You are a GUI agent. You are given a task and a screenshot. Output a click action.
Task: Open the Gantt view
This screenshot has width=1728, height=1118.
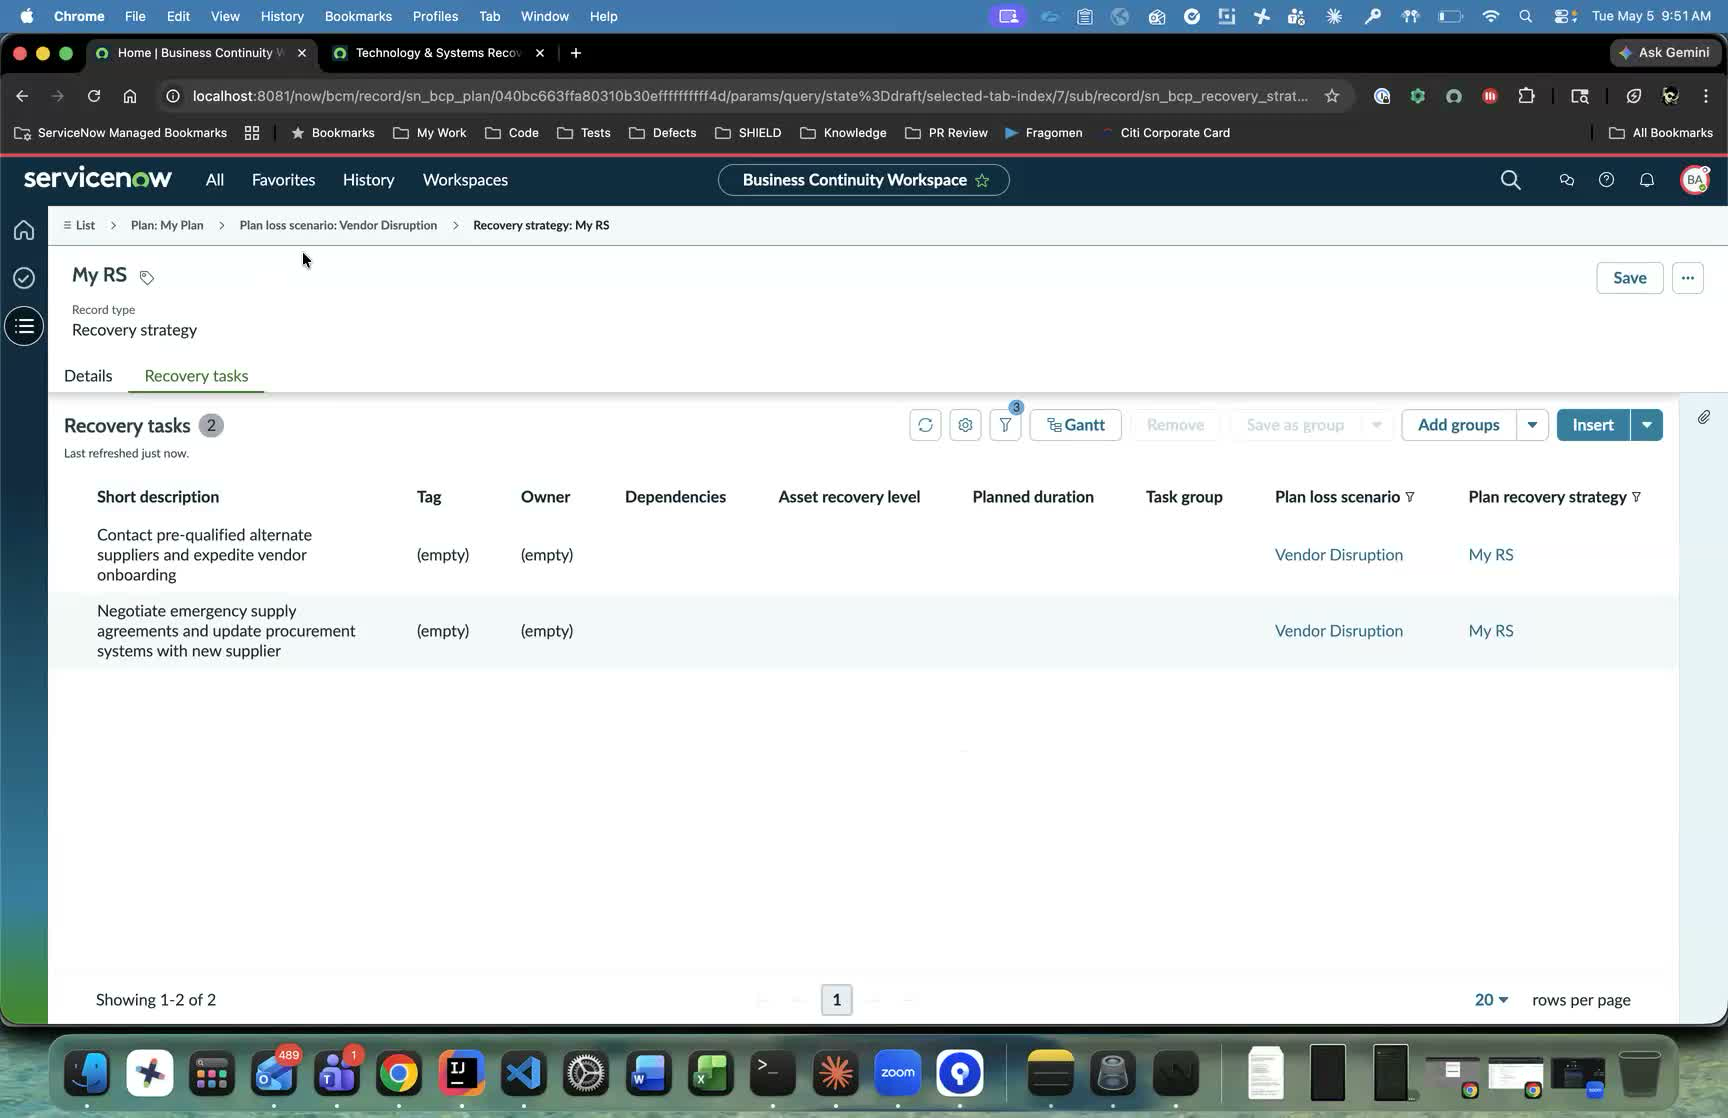click(x=1076, y=425)
